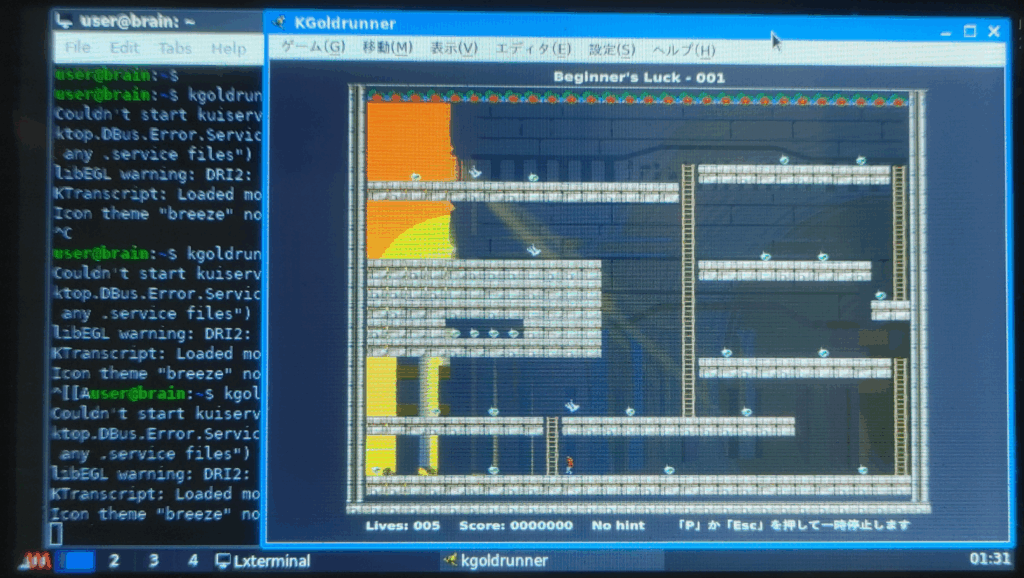Click the terminal window title bar icon
The height and width of the screenshot is (578, 1024).
click(x=64, y=20)
